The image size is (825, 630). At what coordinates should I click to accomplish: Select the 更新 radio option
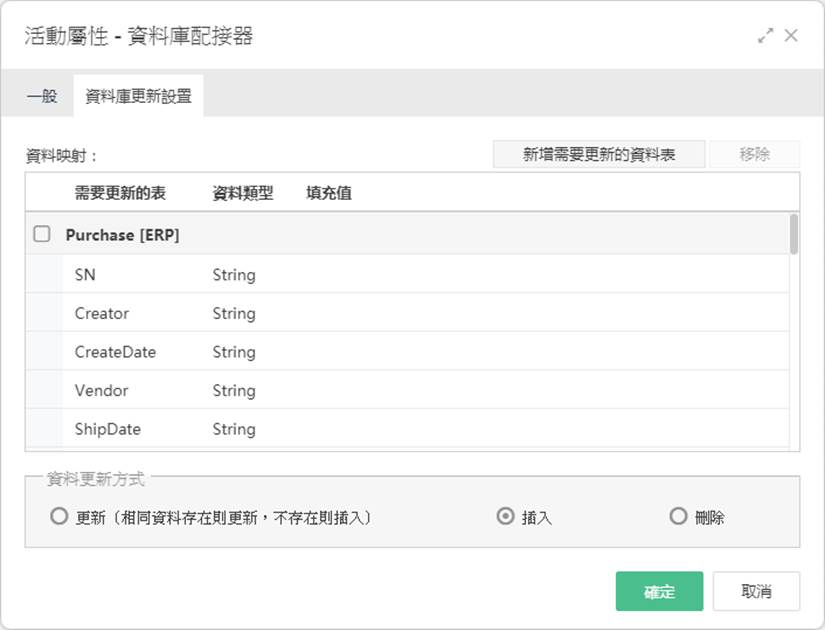pos(59,516)
